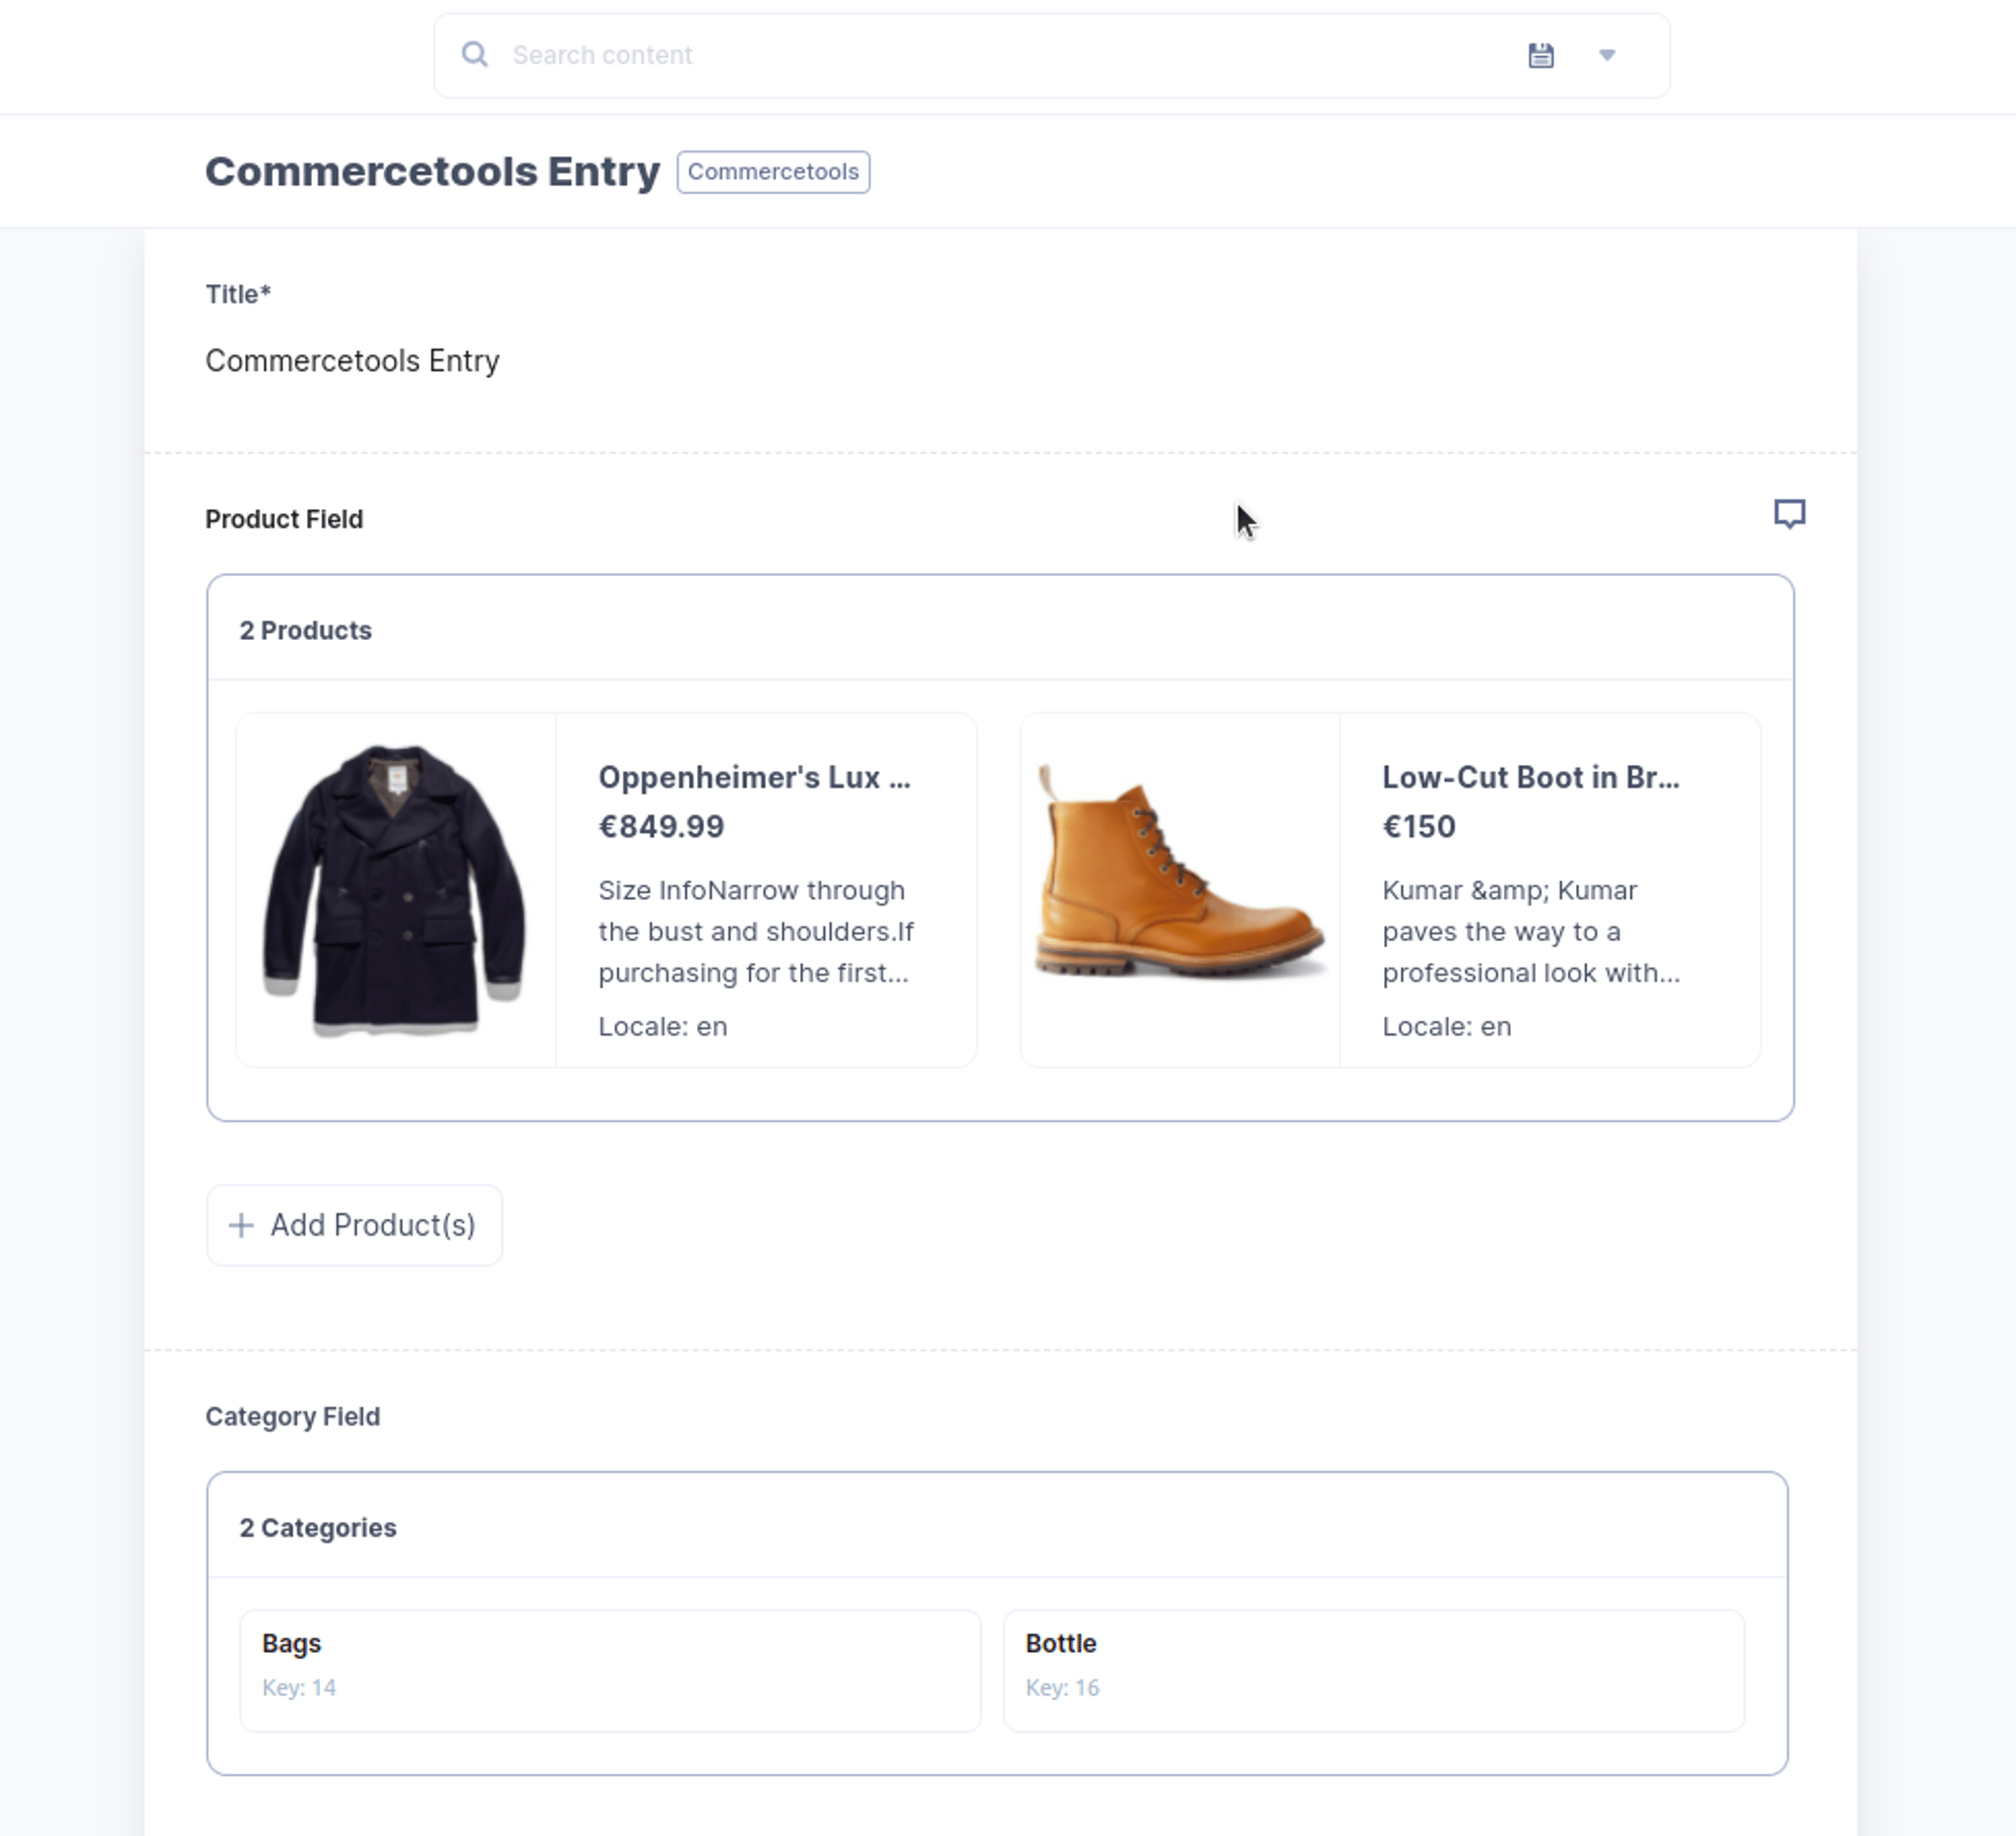The height and width of the screenshot is (1836, 2016).
Task: Select the Bags category card
Action: tap(610, 1670)
